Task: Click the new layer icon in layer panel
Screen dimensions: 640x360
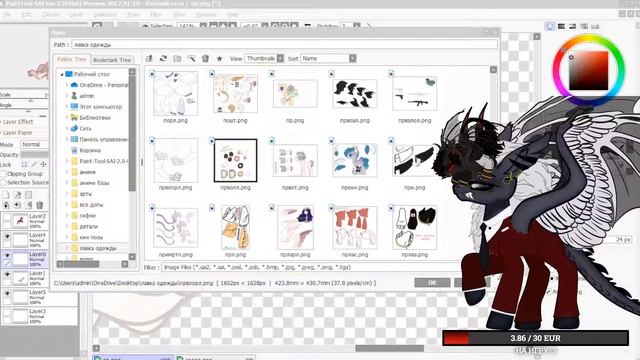Action: coord(6,195)
